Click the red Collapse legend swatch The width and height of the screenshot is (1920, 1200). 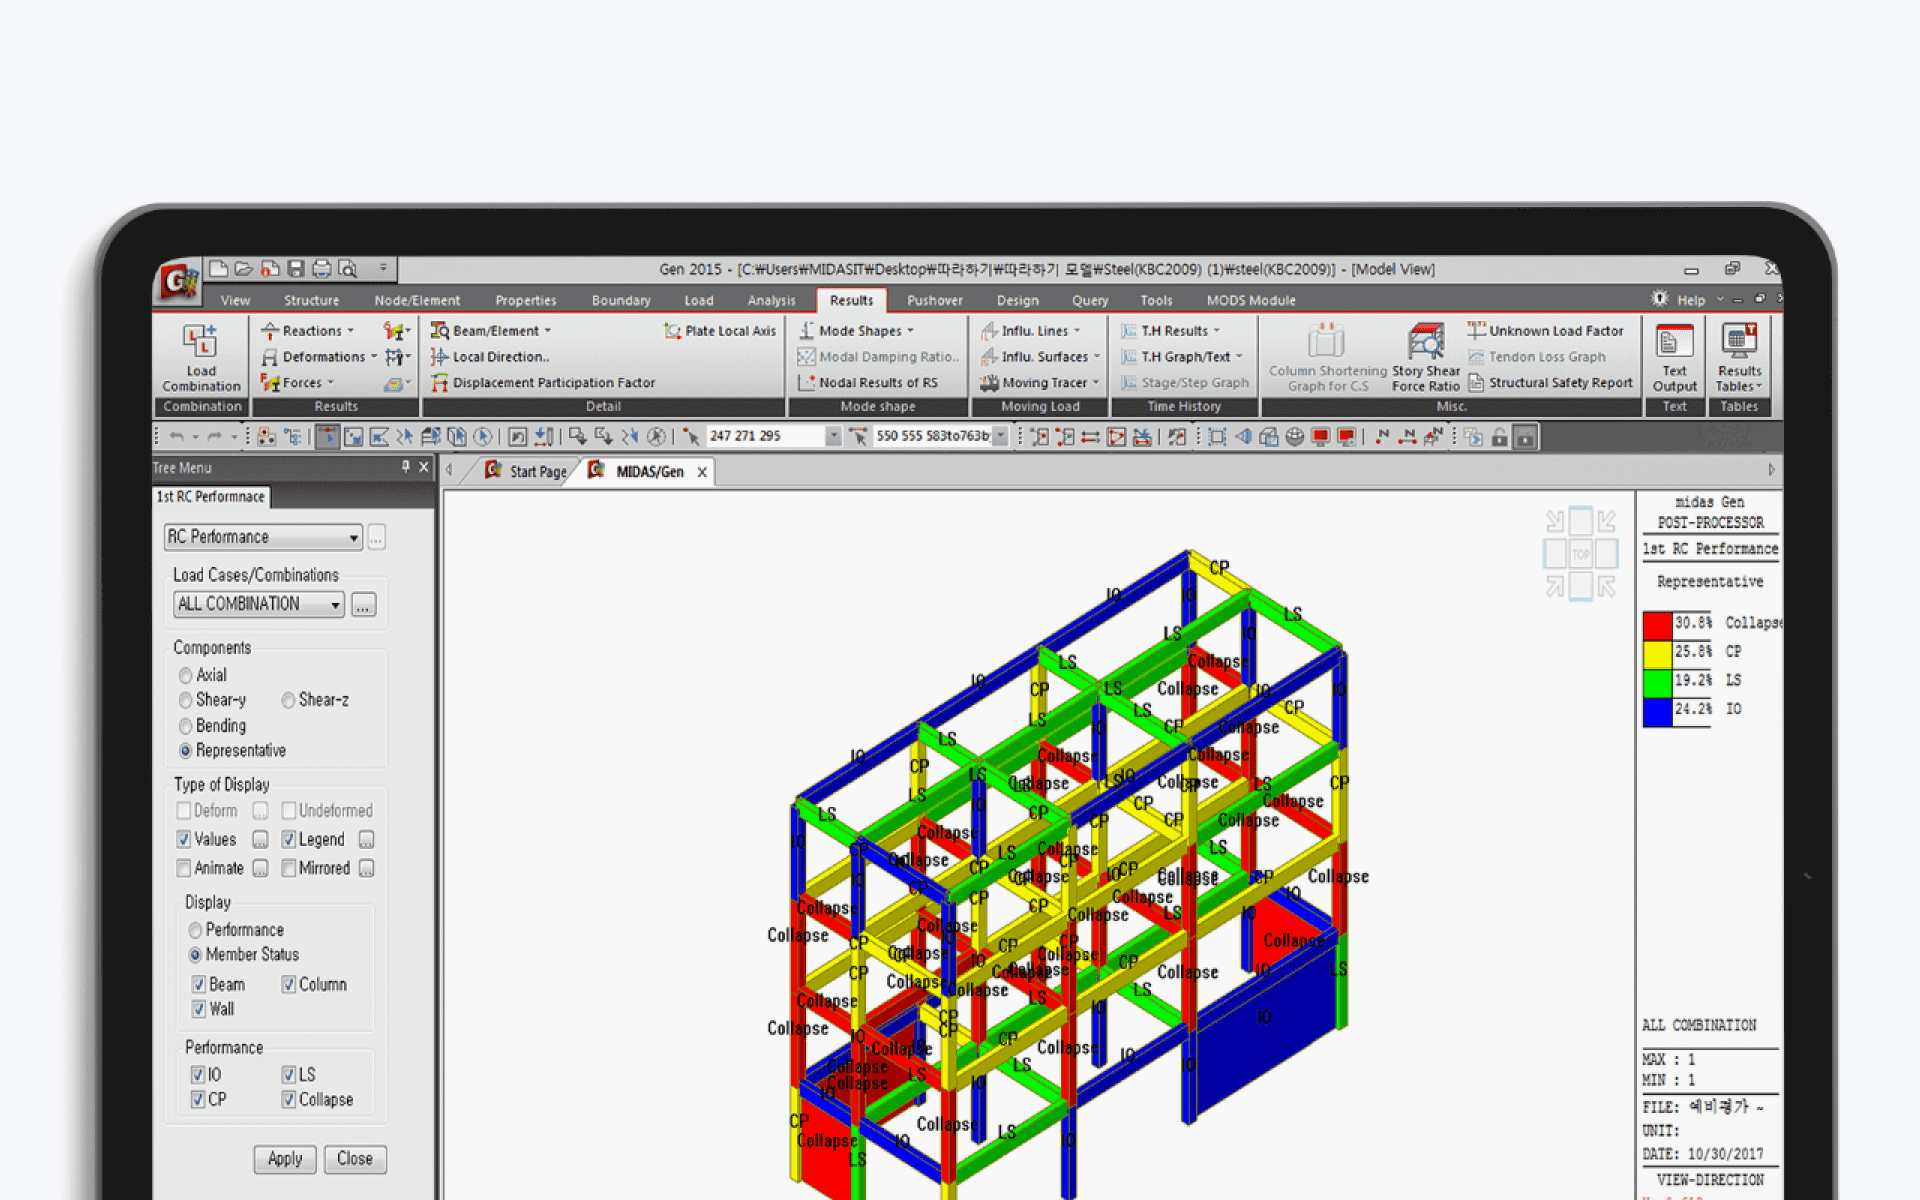pos(1657,626)
